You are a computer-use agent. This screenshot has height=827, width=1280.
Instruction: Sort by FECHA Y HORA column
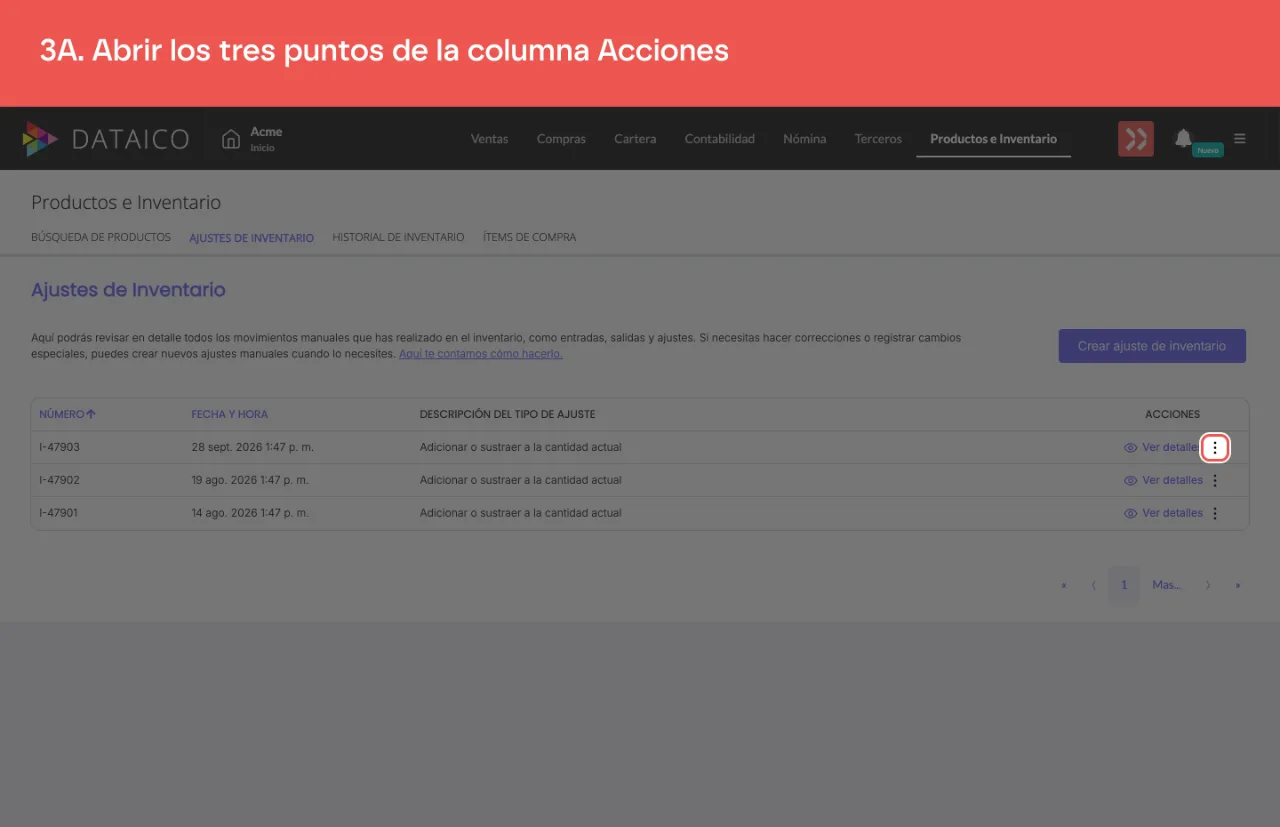click(230, 414)
